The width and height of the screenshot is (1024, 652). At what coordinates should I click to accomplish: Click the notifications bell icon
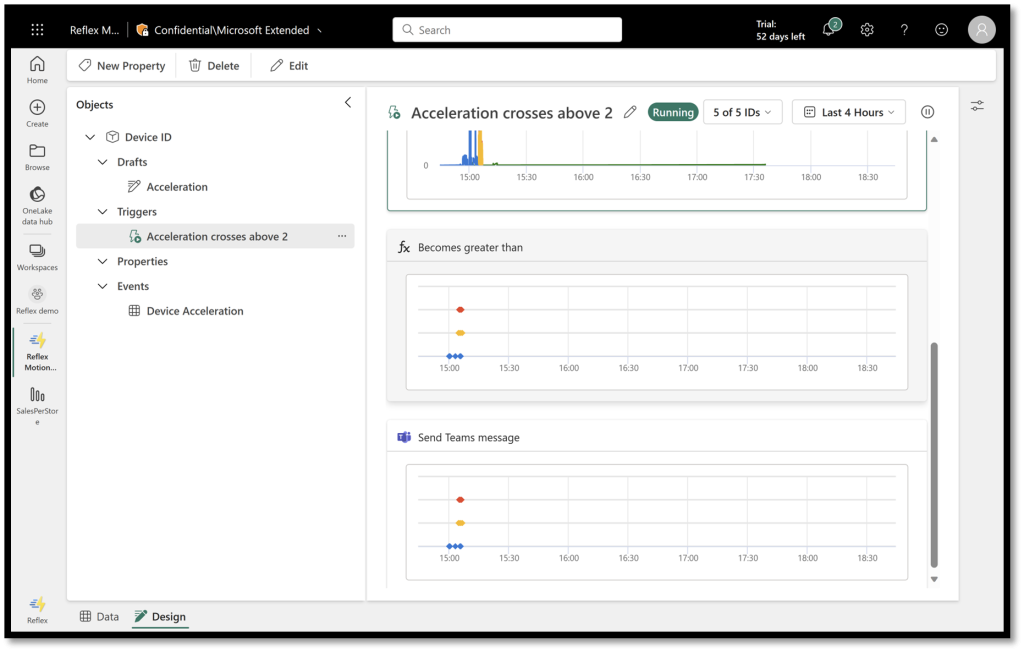pos(828,30)
